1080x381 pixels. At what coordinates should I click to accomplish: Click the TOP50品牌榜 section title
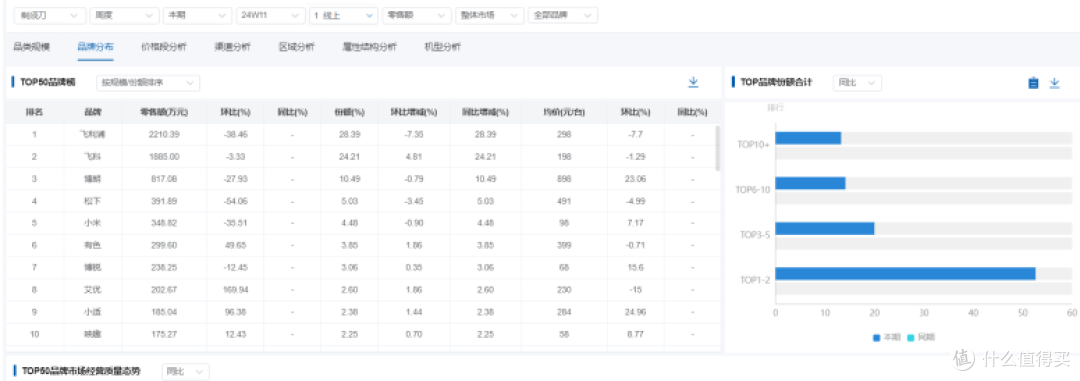pyautogui.click(x=48, y=83)
